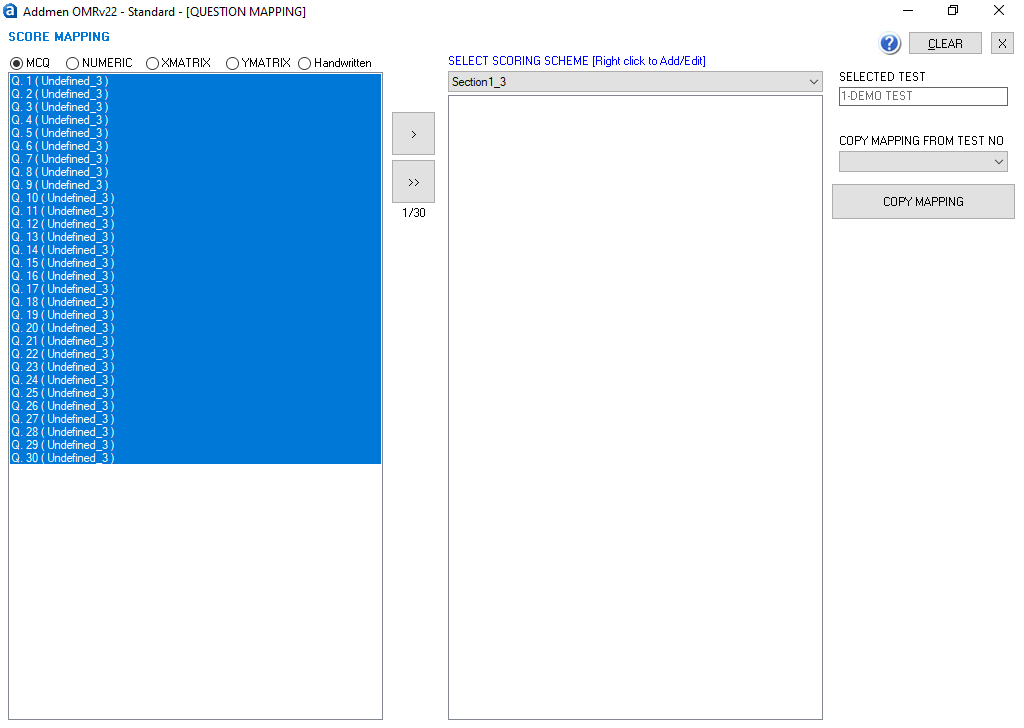Open the blue help question-mark icon
The image size is (1024, 728).
pos(889,44)
